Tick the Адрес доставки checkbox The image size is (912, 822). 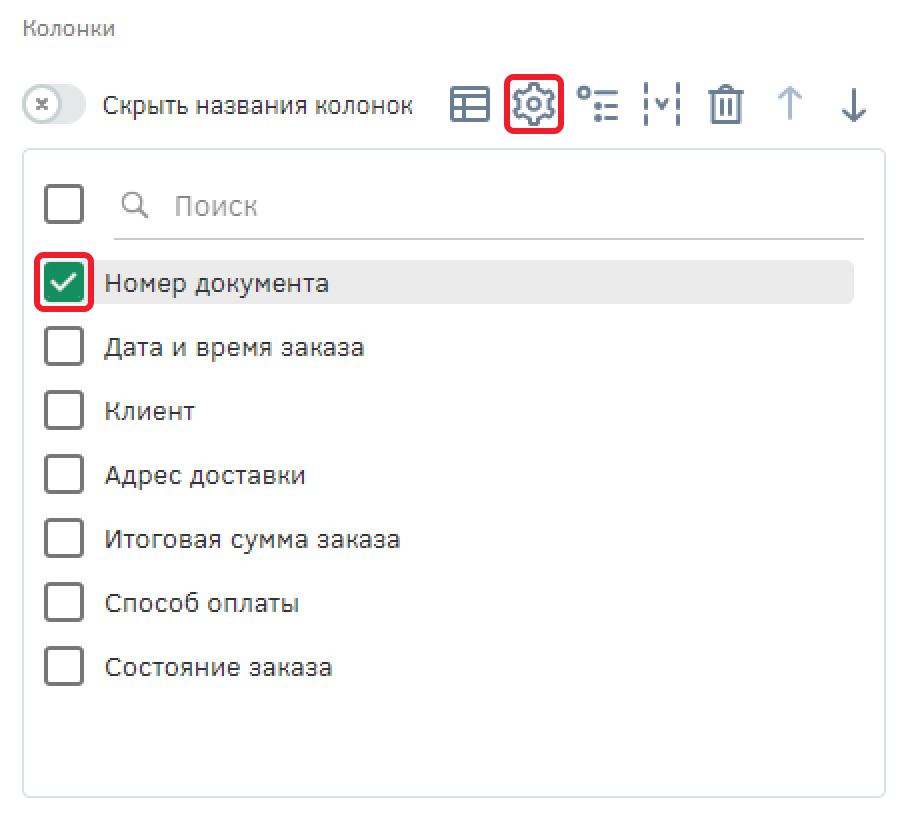point(64,476)
